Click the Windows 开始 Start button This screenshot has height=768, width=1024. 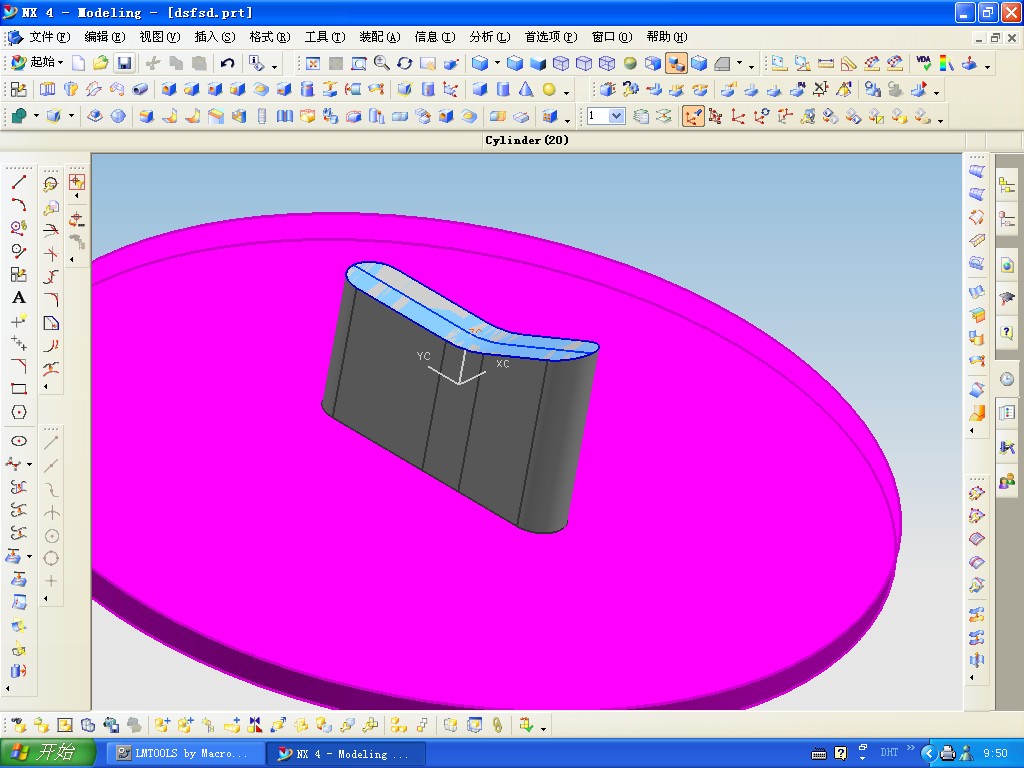[x=48, y=753]
